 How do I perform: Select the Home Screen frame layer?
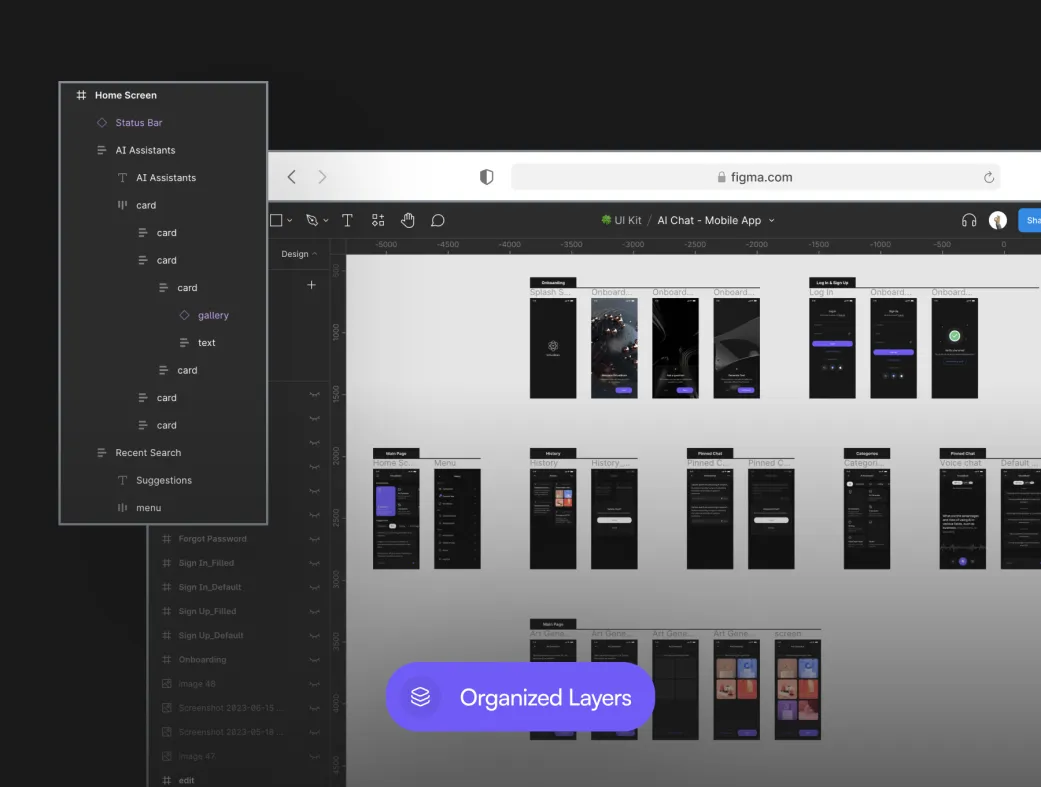pos(125,95)
